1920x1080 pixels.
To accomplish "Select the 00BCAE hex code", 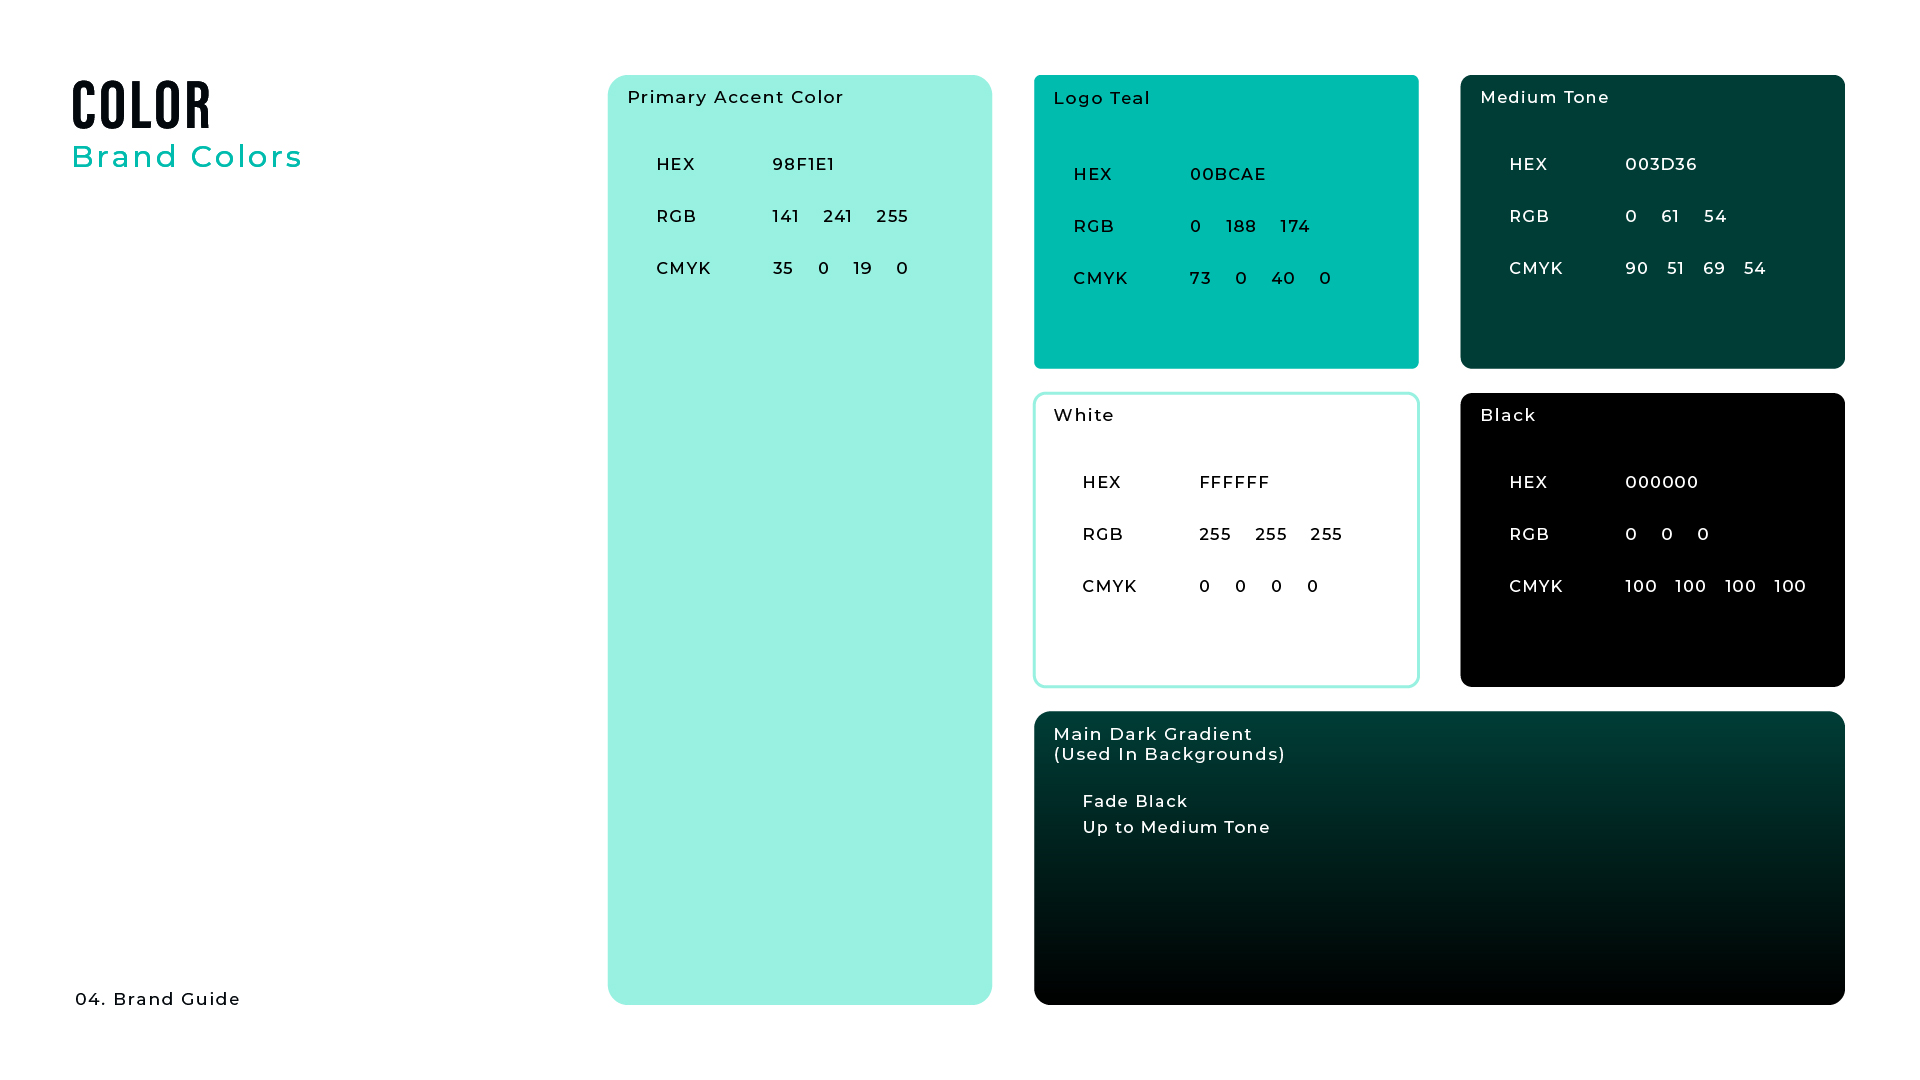I will [1227, 174].
